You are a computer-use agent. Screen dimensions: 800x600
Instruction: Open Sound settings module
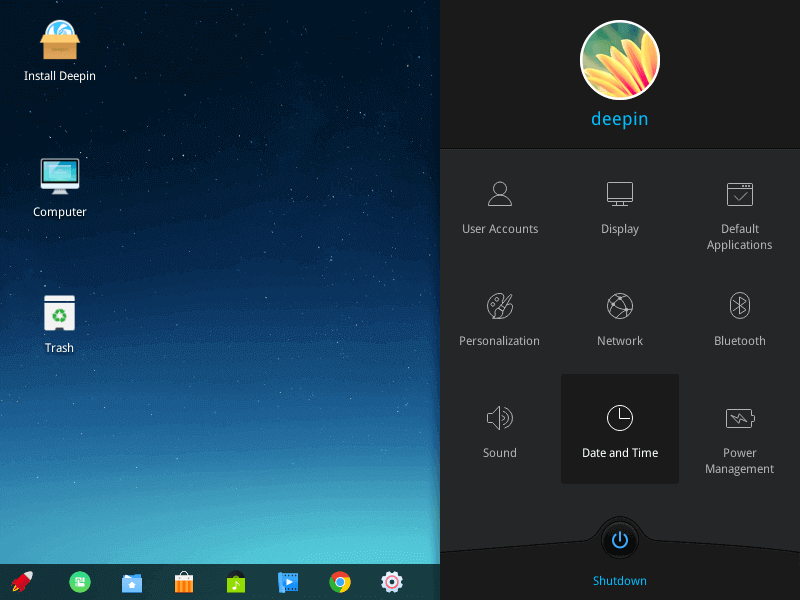coord(499,431)
